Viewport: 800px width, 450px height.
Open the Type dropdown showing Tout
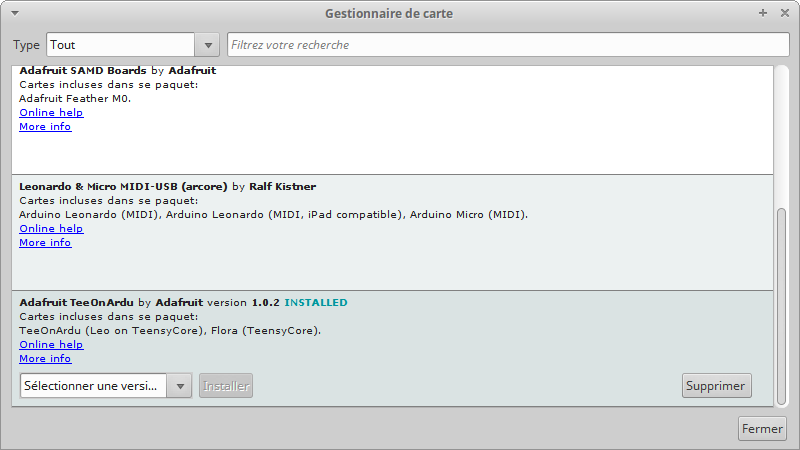[x=133, y=45]
